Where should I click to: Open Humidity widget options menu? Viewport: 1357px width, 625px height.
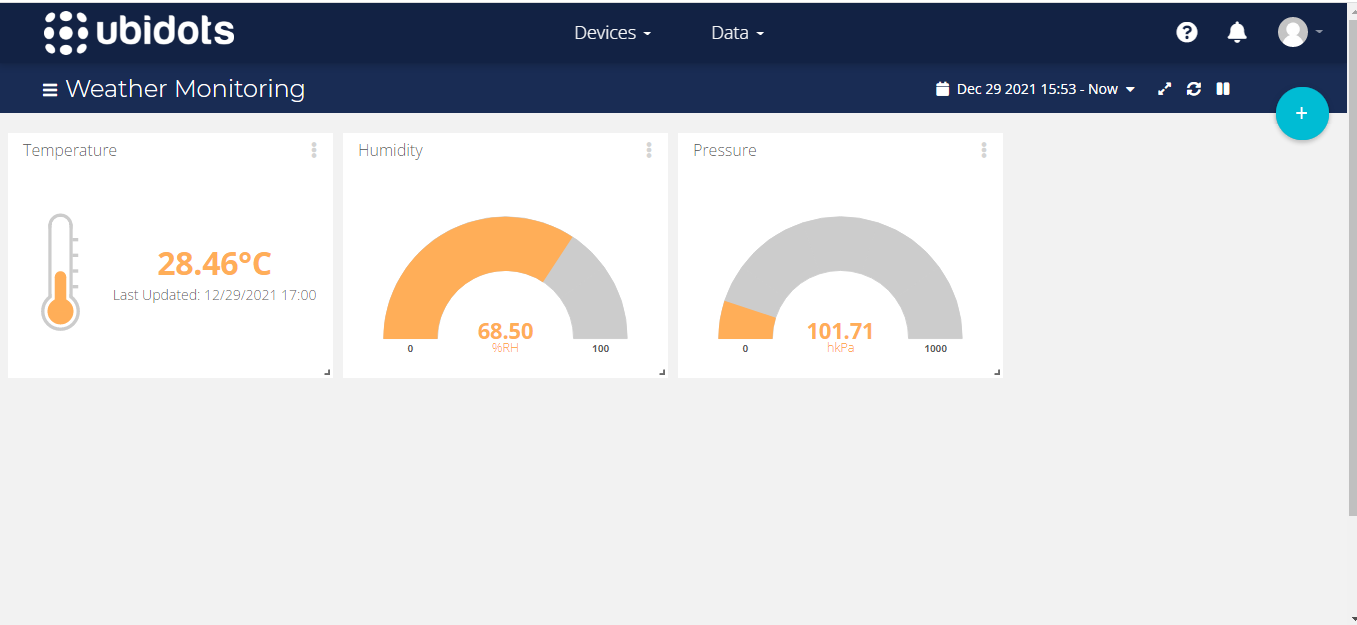649,150
